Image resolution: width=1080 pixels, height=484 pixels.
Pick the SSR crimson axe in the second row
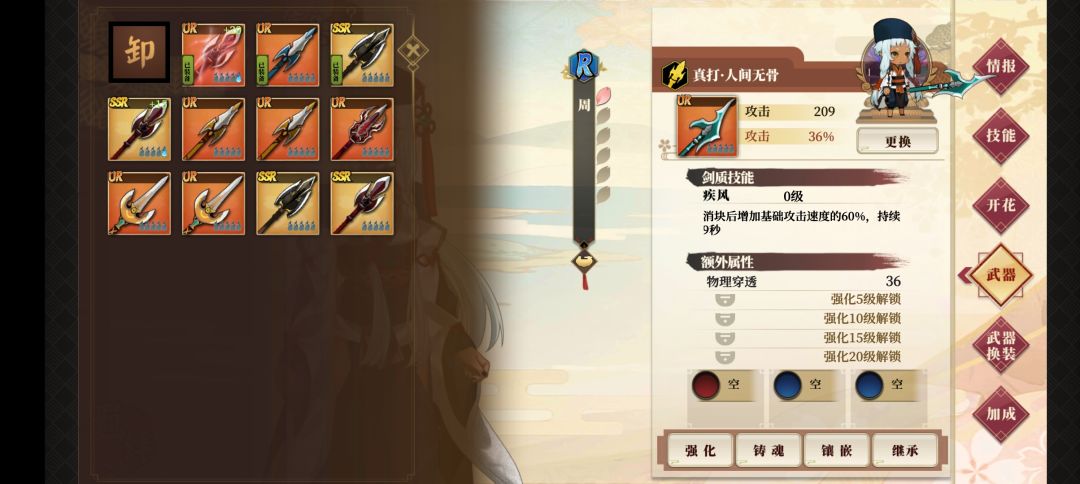[x=139, y=129]
